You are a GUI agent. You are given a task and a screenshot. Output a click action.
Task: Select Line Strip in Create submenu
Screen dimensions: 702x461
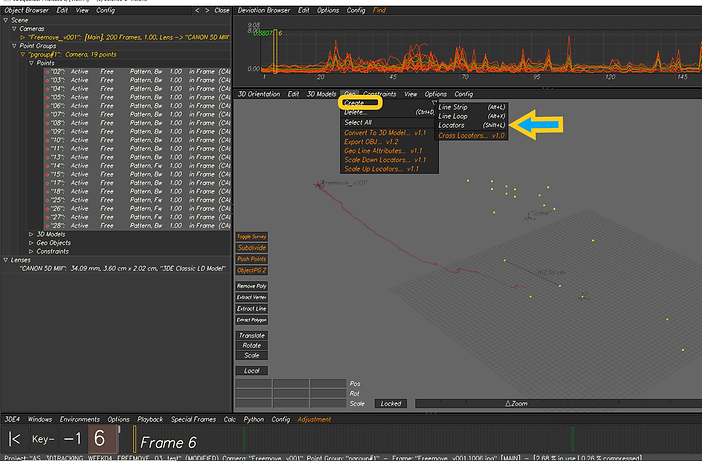point(471,107)
